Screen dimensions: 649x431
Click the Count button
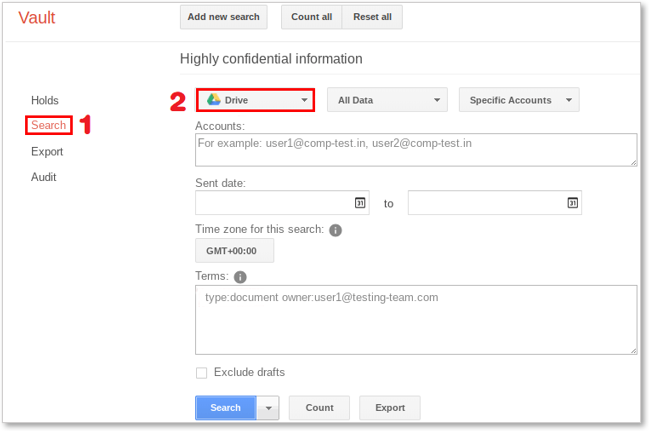pyautogui.click(x=319, y=408)
